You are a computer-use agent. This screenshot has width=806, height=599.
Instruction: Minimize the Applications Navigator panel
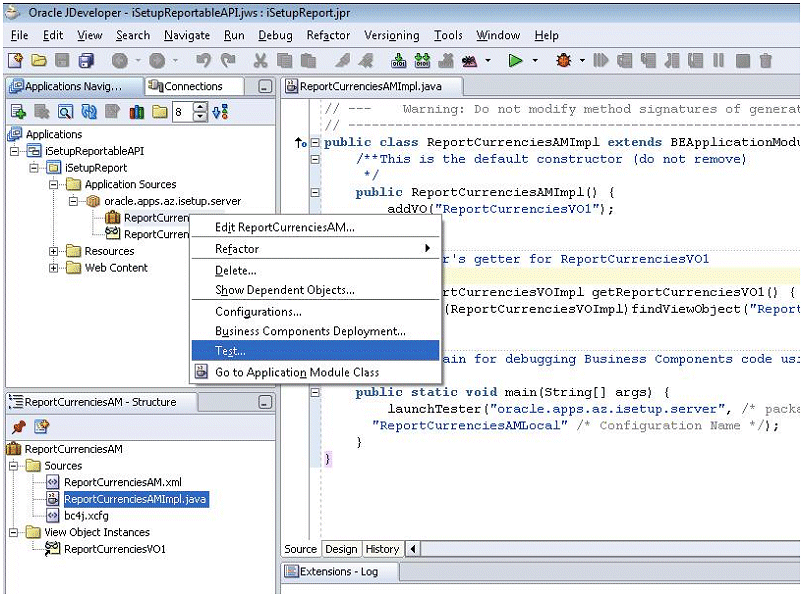(x=265, y=87)
